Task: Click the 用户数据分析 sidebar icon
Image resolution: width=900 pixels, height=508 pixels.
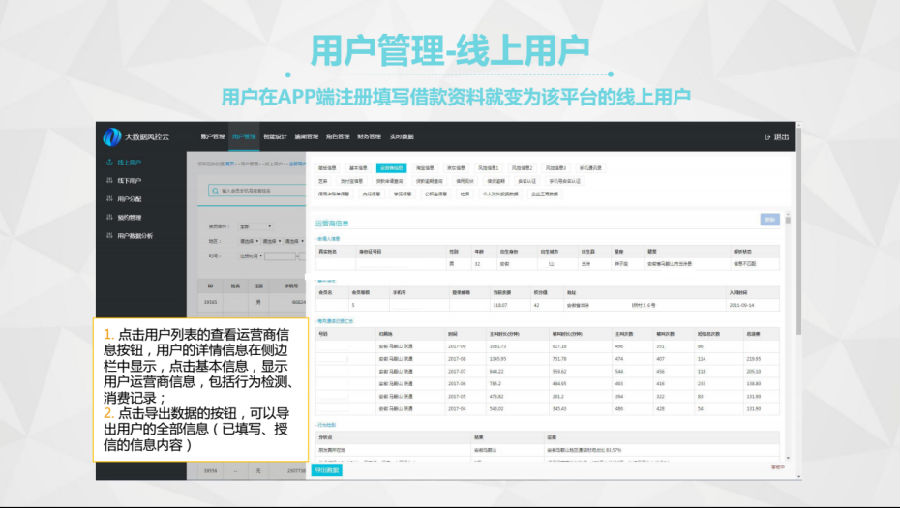Action: [109, 235]
